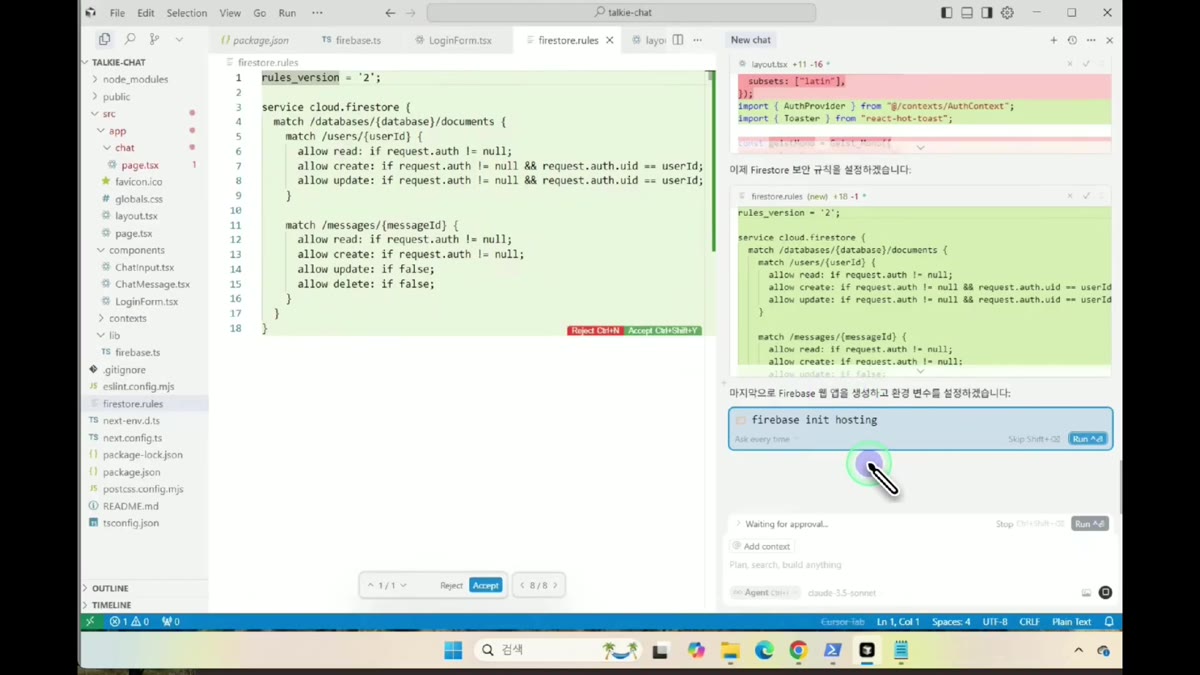The width and height of the screenshot is (1200, 675).
Task: Open the View menu
Action: [230, 13]
